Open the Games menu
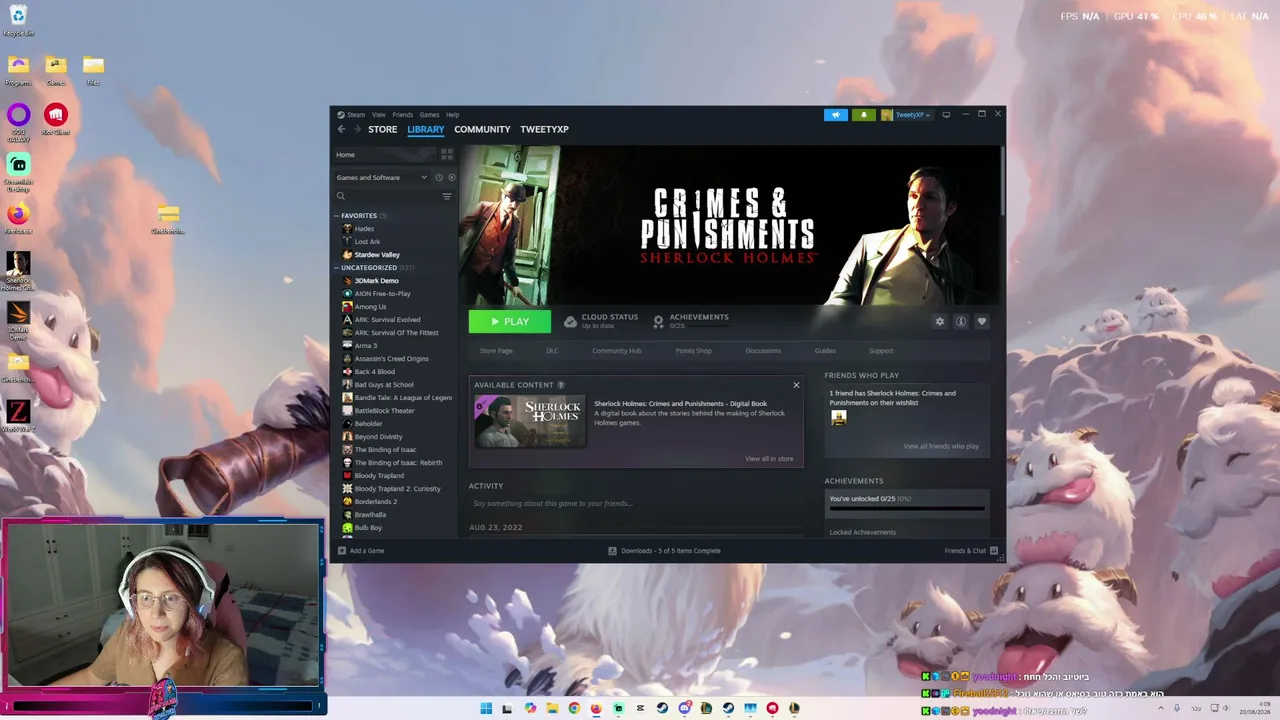Screen dimensions: 1280x720 pyautogui.click(x=429, y=115)
